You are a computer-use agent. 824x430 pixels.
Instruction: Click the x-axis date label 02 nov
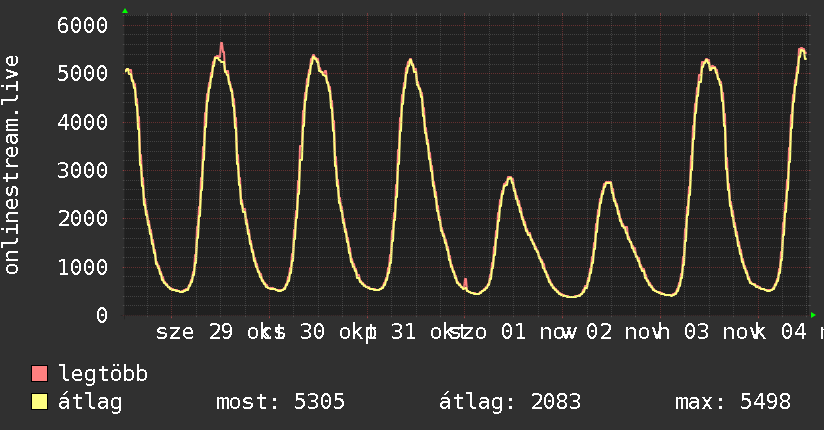tap(625, 332)
